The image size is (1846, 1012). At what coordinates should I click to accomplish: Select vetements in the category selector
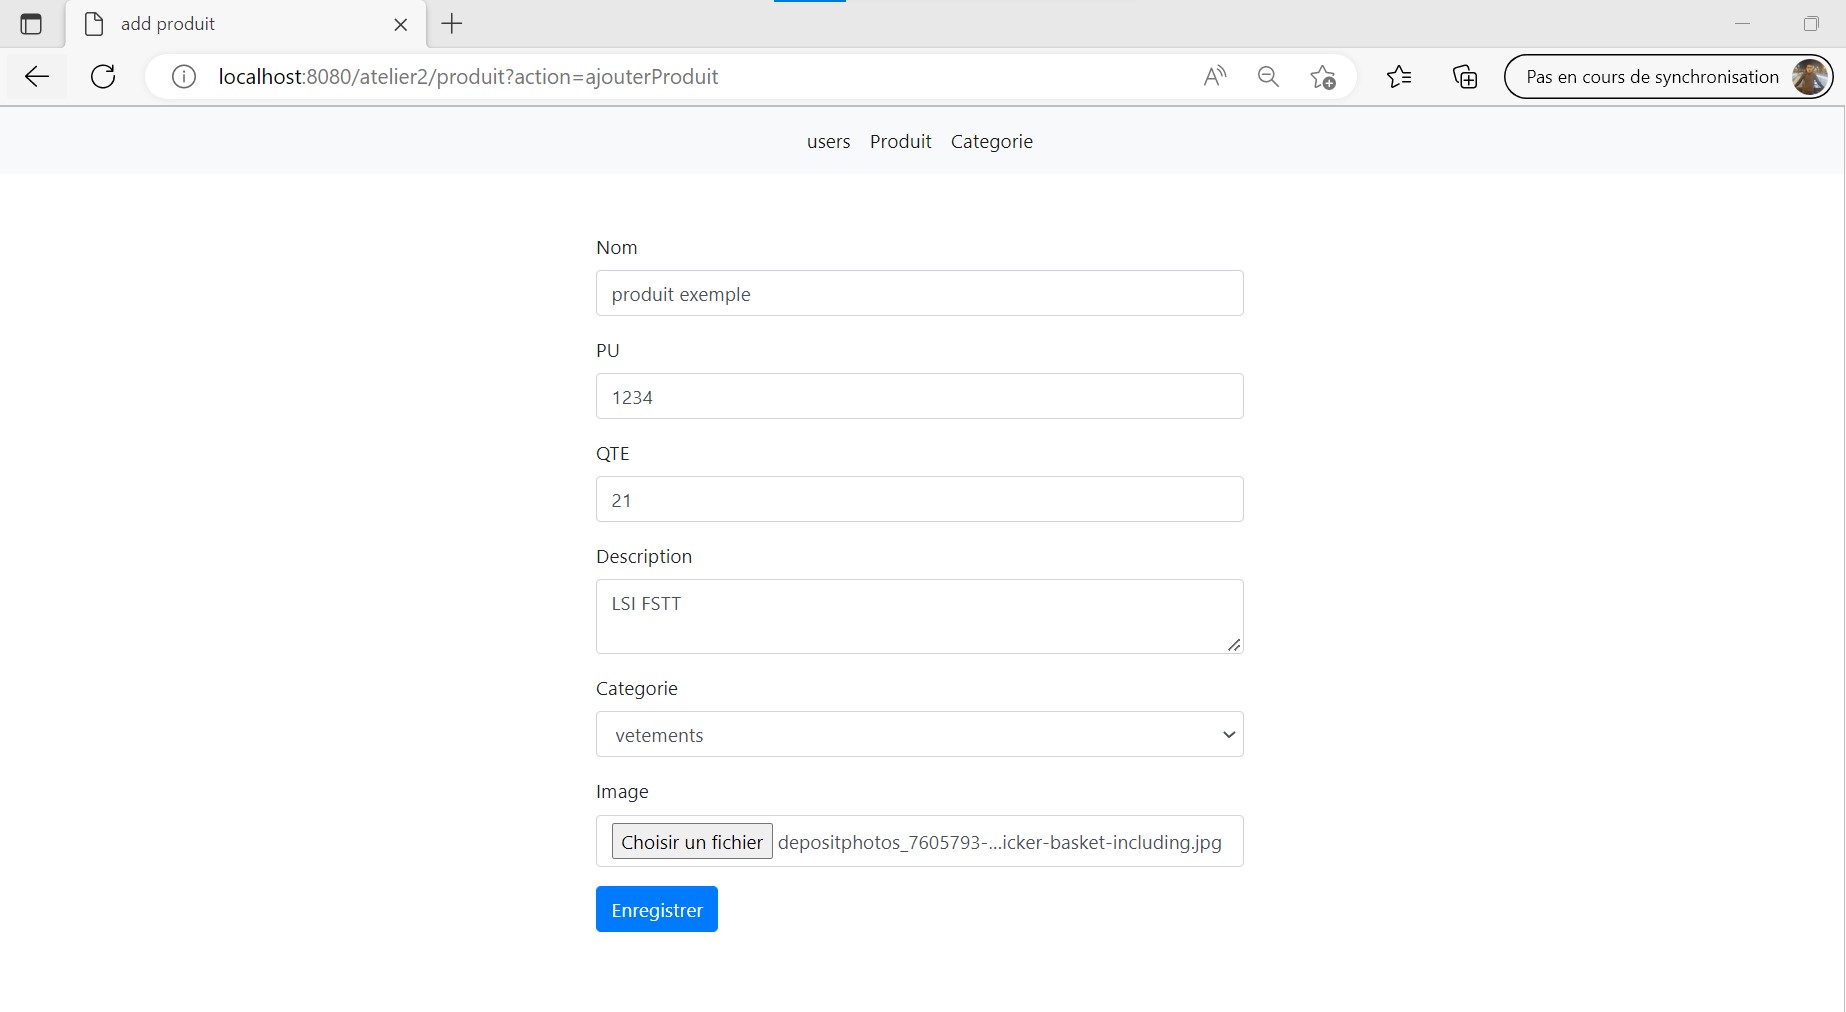[x=919, y=734]
